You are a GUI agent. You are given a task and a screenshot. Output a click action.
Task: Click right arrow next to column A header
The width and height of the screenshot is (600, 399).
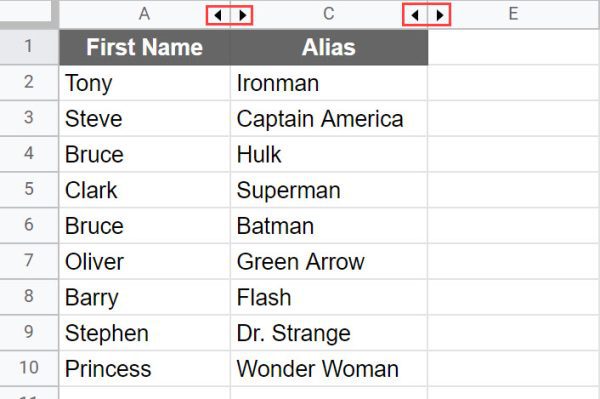[242, 16]
